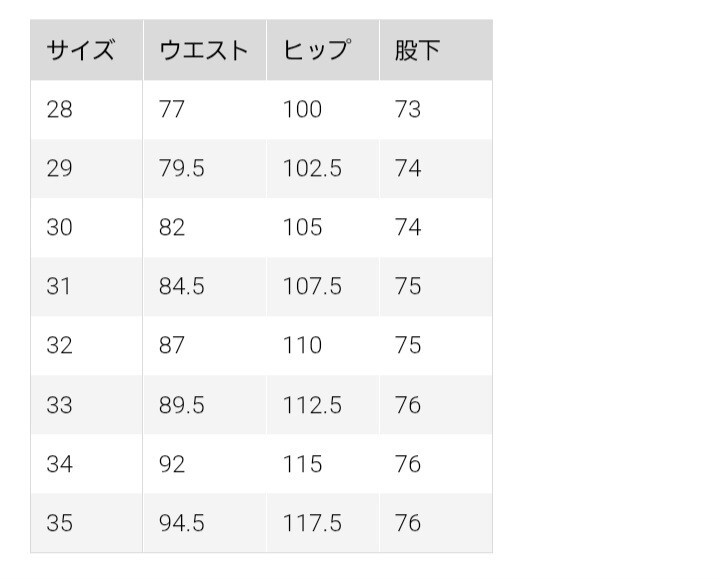The width and height of the screenshot is (720, 579).
Task: Click waist value 94.5
Action: [x=181, y=523]
